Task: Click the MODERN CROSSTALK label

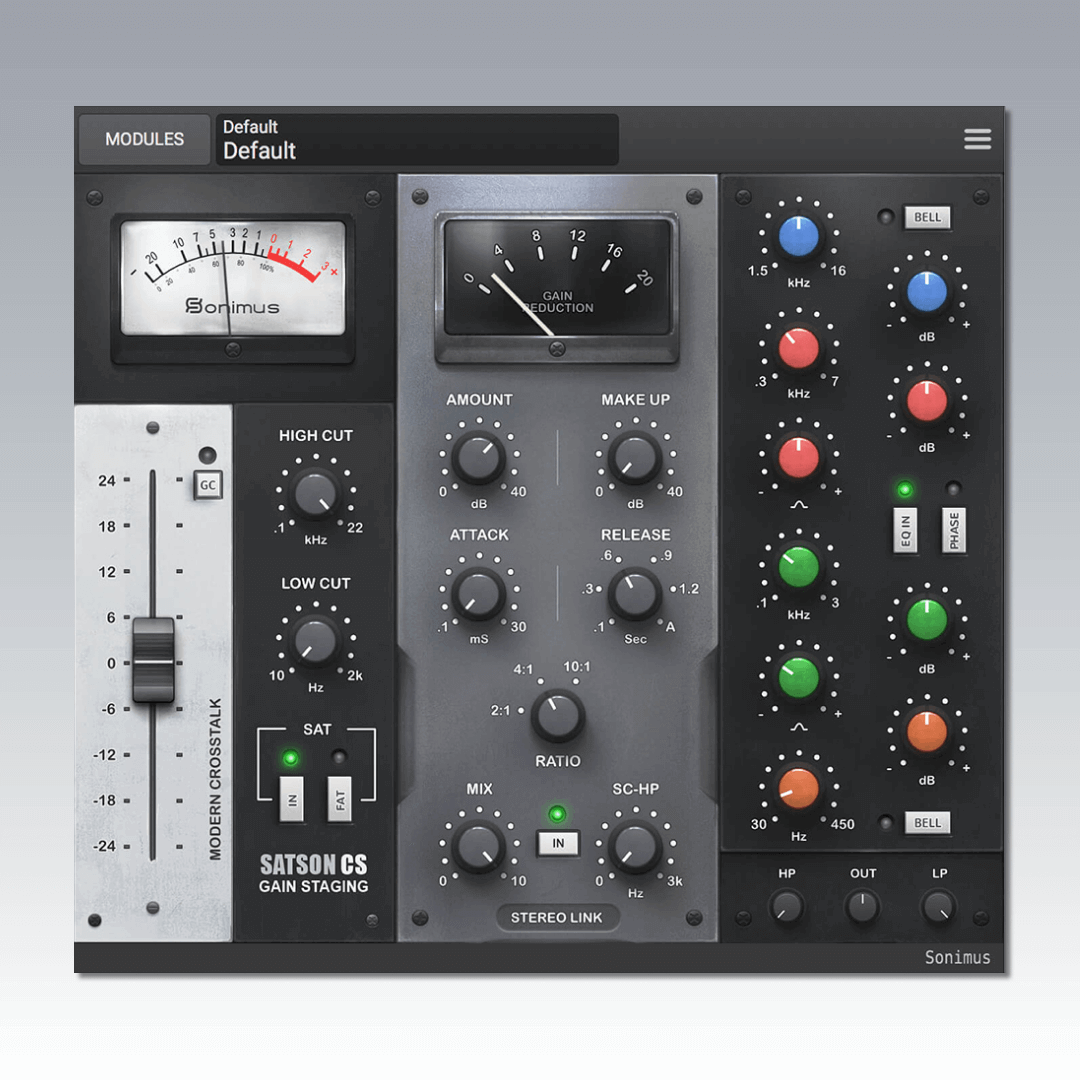Action: (216, 779)
